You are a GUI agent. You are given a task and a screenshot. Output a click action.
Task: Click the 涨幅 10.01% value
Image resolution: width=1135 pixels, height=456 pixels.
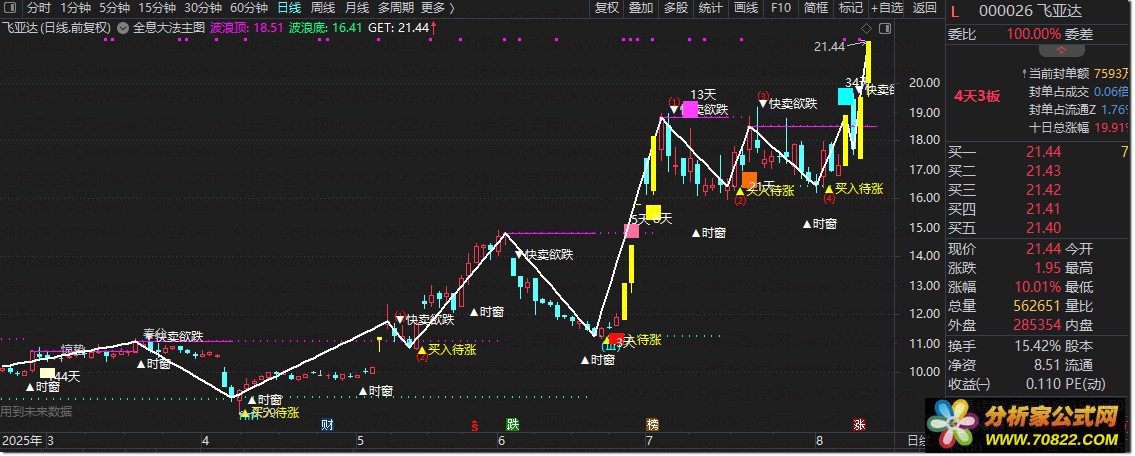1037,287
